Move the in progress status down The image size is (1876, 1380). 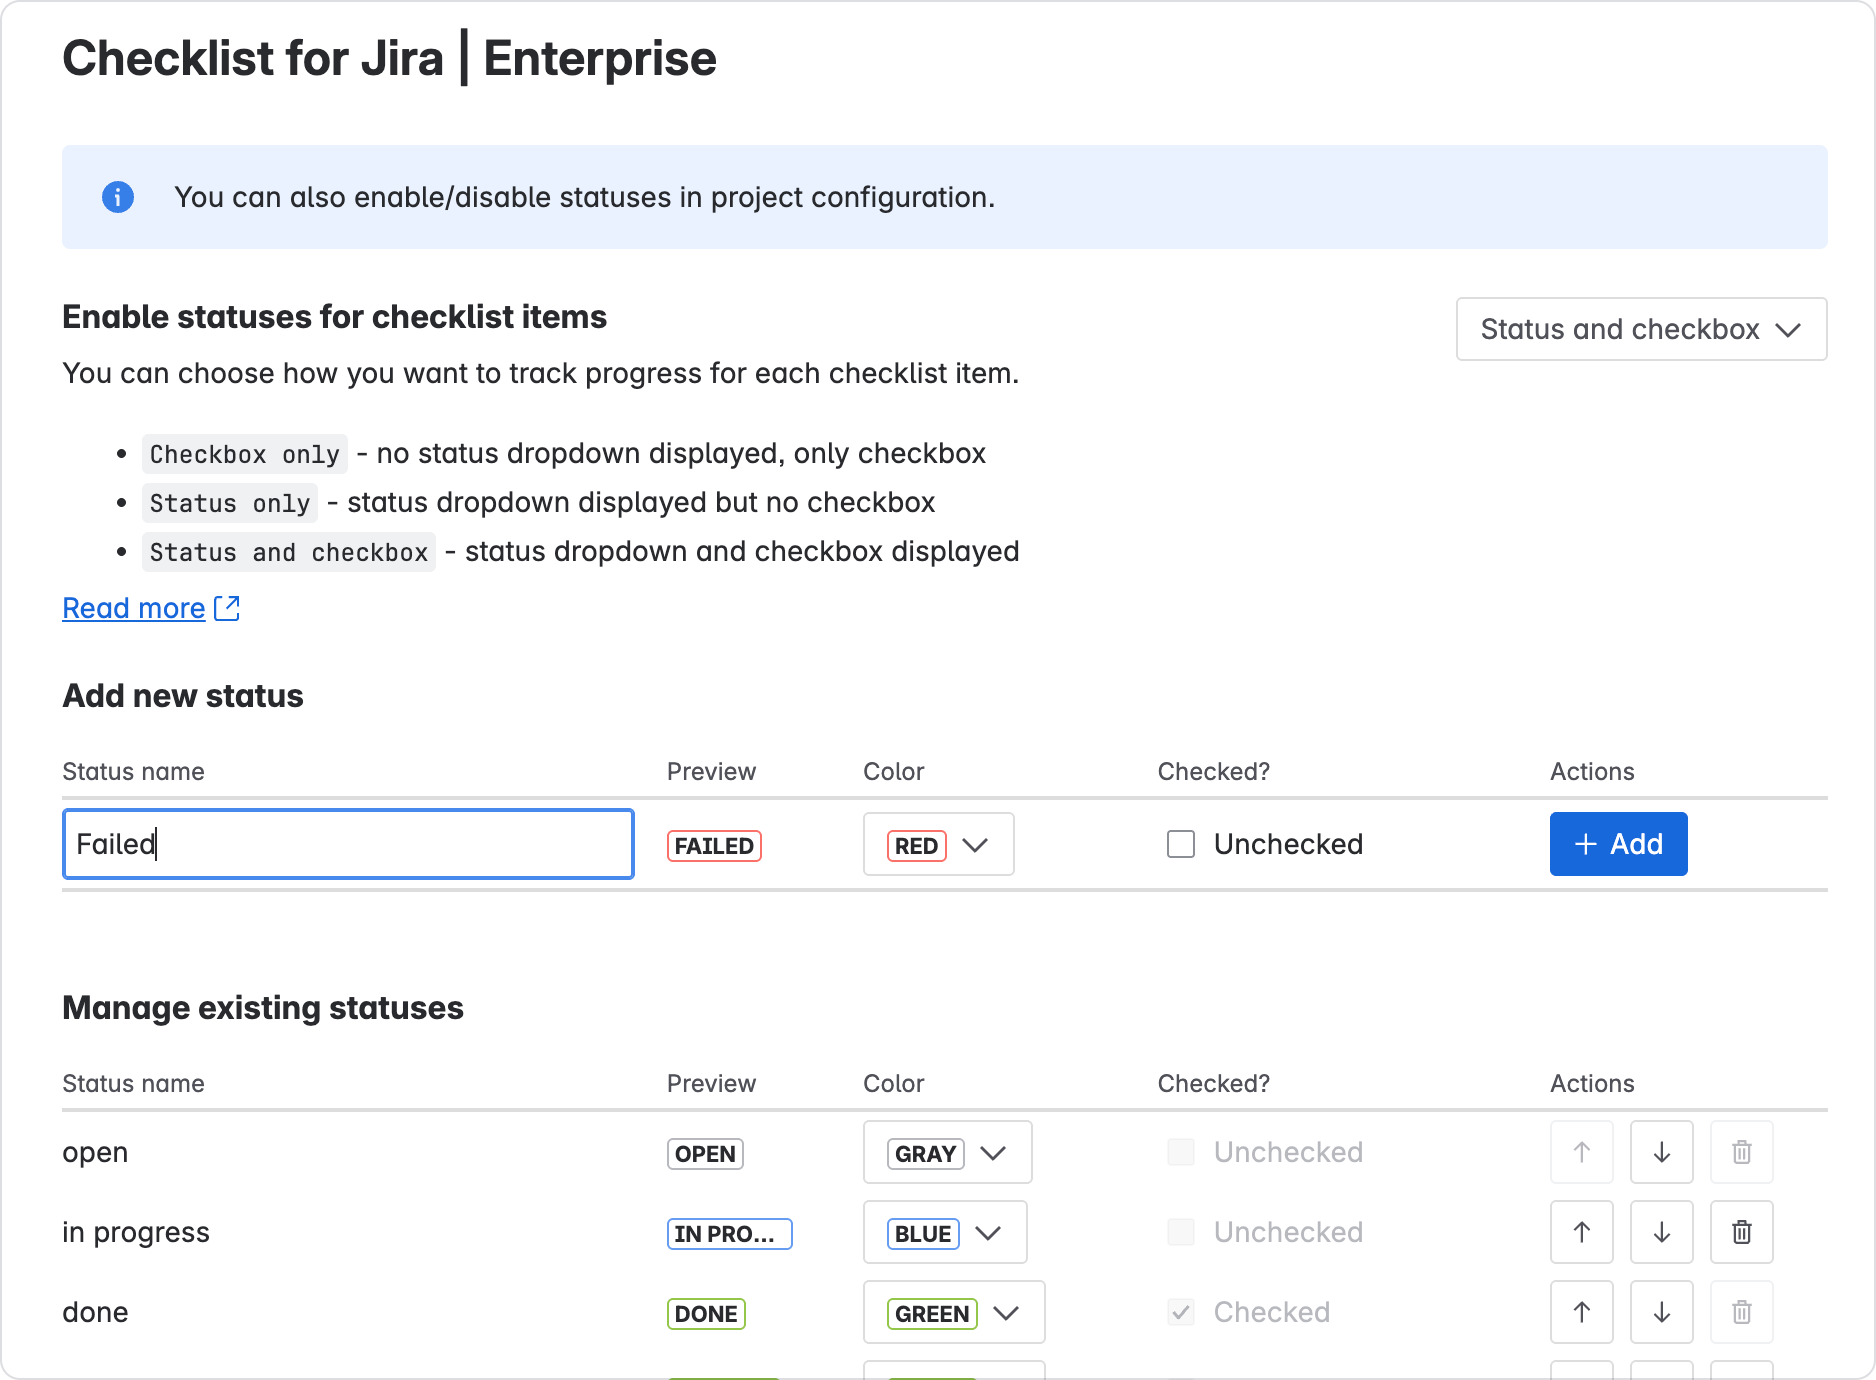click(1662, 1232)
